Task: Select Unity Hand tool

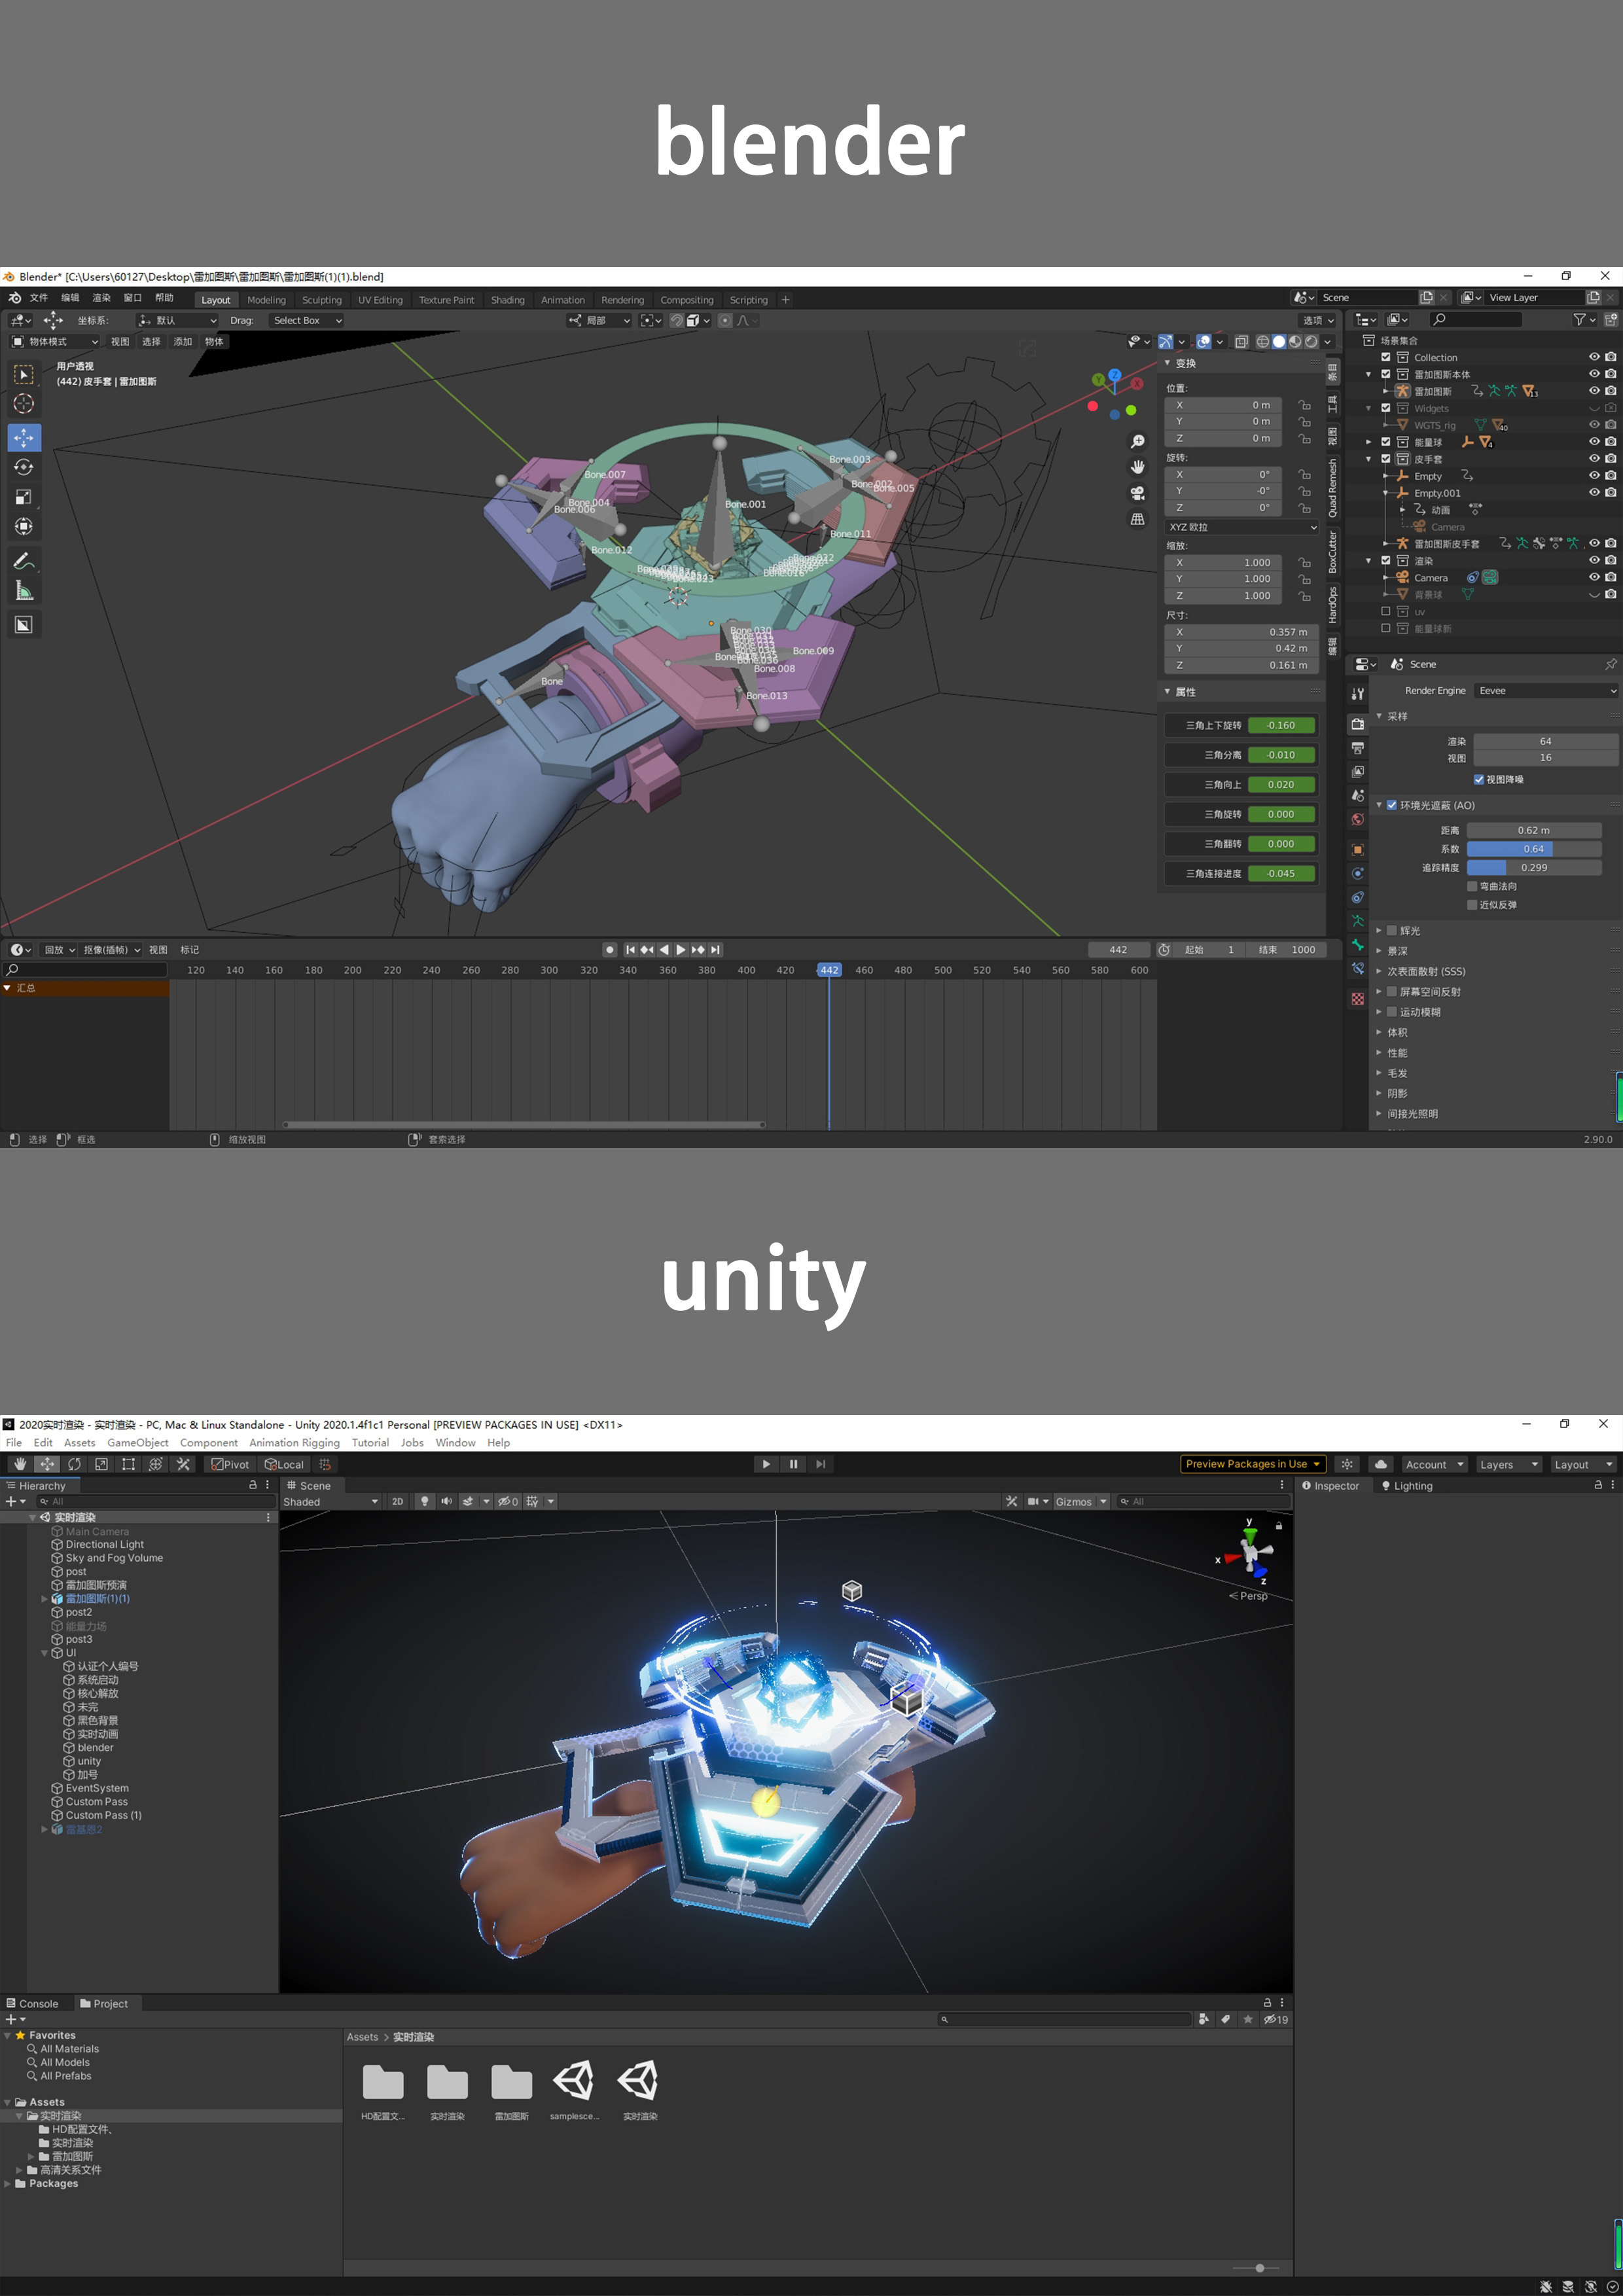Action: point(20,1464)
